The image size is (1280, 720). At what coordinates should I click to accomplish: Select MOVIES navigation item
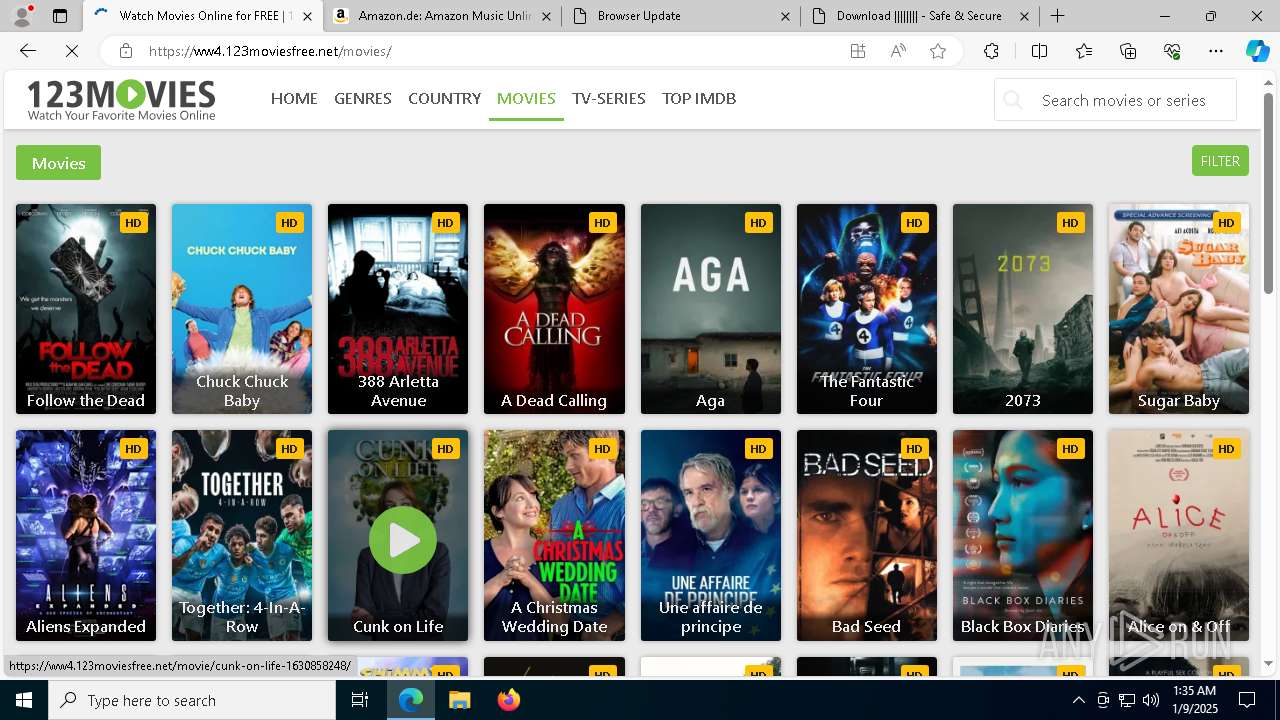tap(526, 98)
